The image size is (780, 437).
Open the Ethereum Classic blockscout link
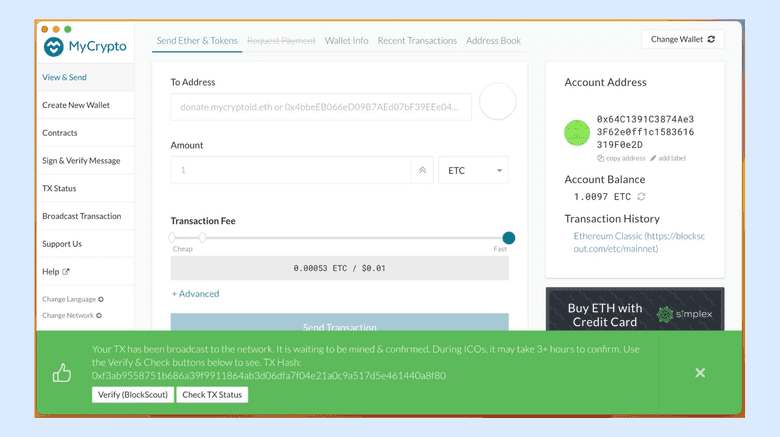pyautogui.click(x=634, y=242)
